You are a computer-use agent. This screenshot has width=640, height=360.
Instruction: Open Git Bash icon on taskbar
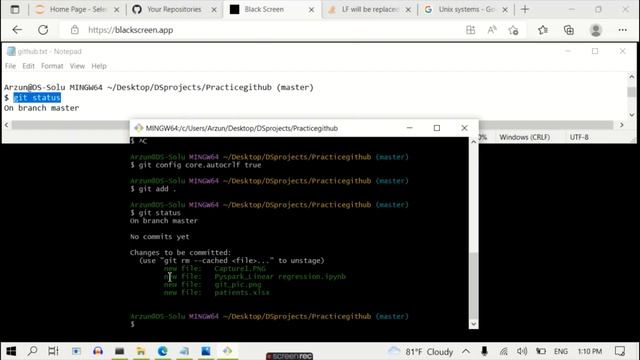click(227, 351)
